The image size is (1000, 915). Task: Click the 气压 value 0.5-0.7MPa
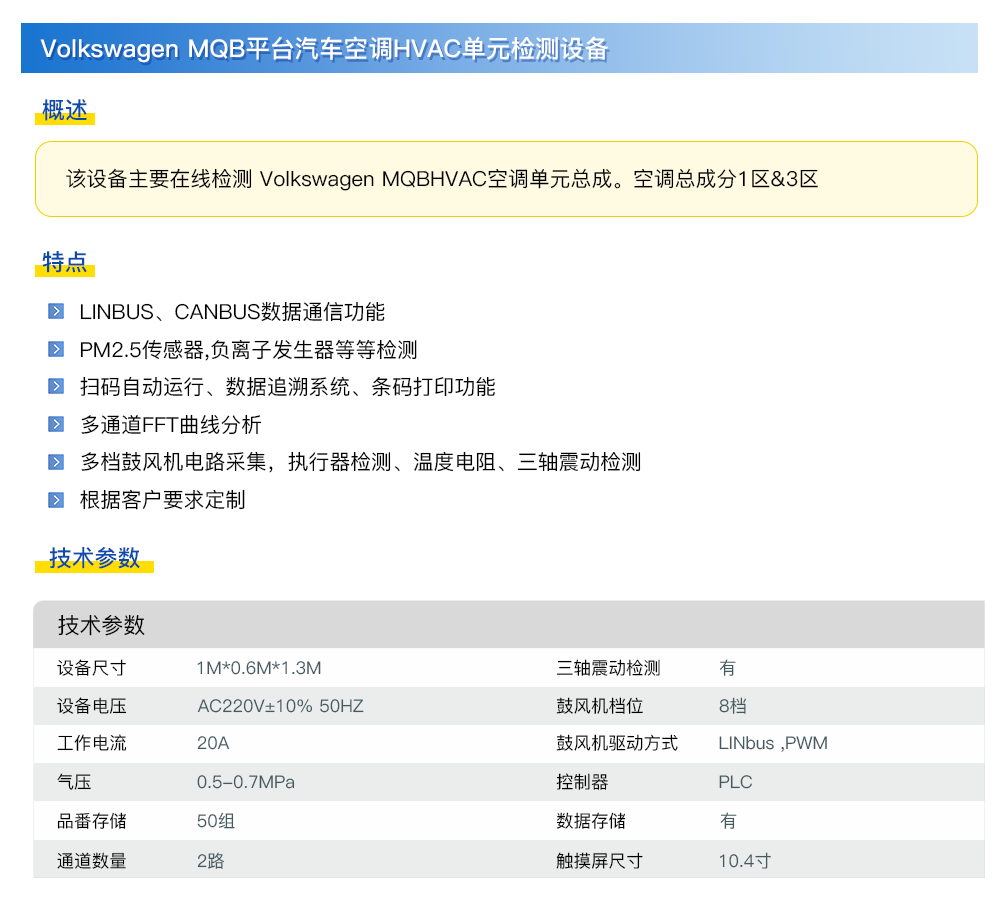(x=245, y=782)
